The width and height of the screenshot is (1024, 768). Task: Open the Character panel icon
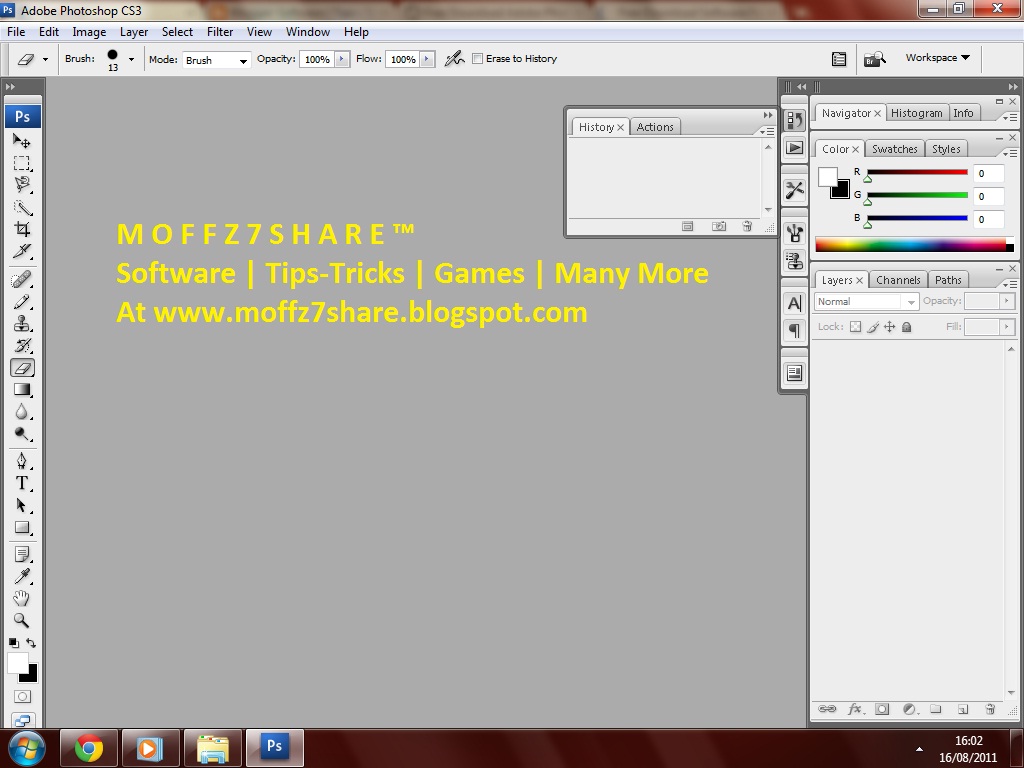pos(794,304)
